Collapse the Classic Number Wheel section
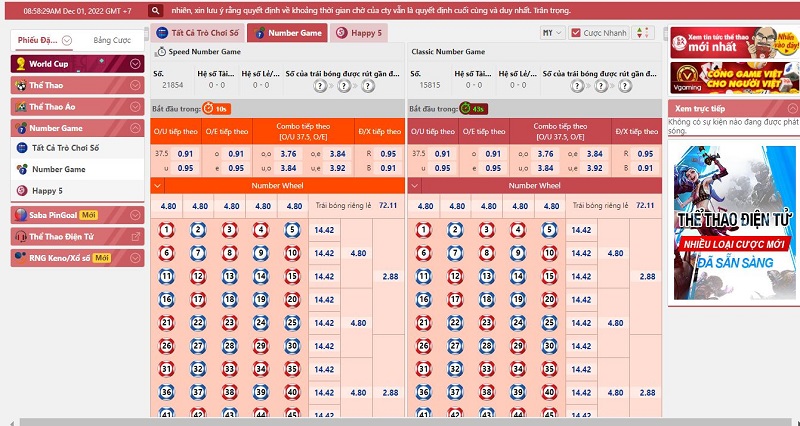 [414, 186]
